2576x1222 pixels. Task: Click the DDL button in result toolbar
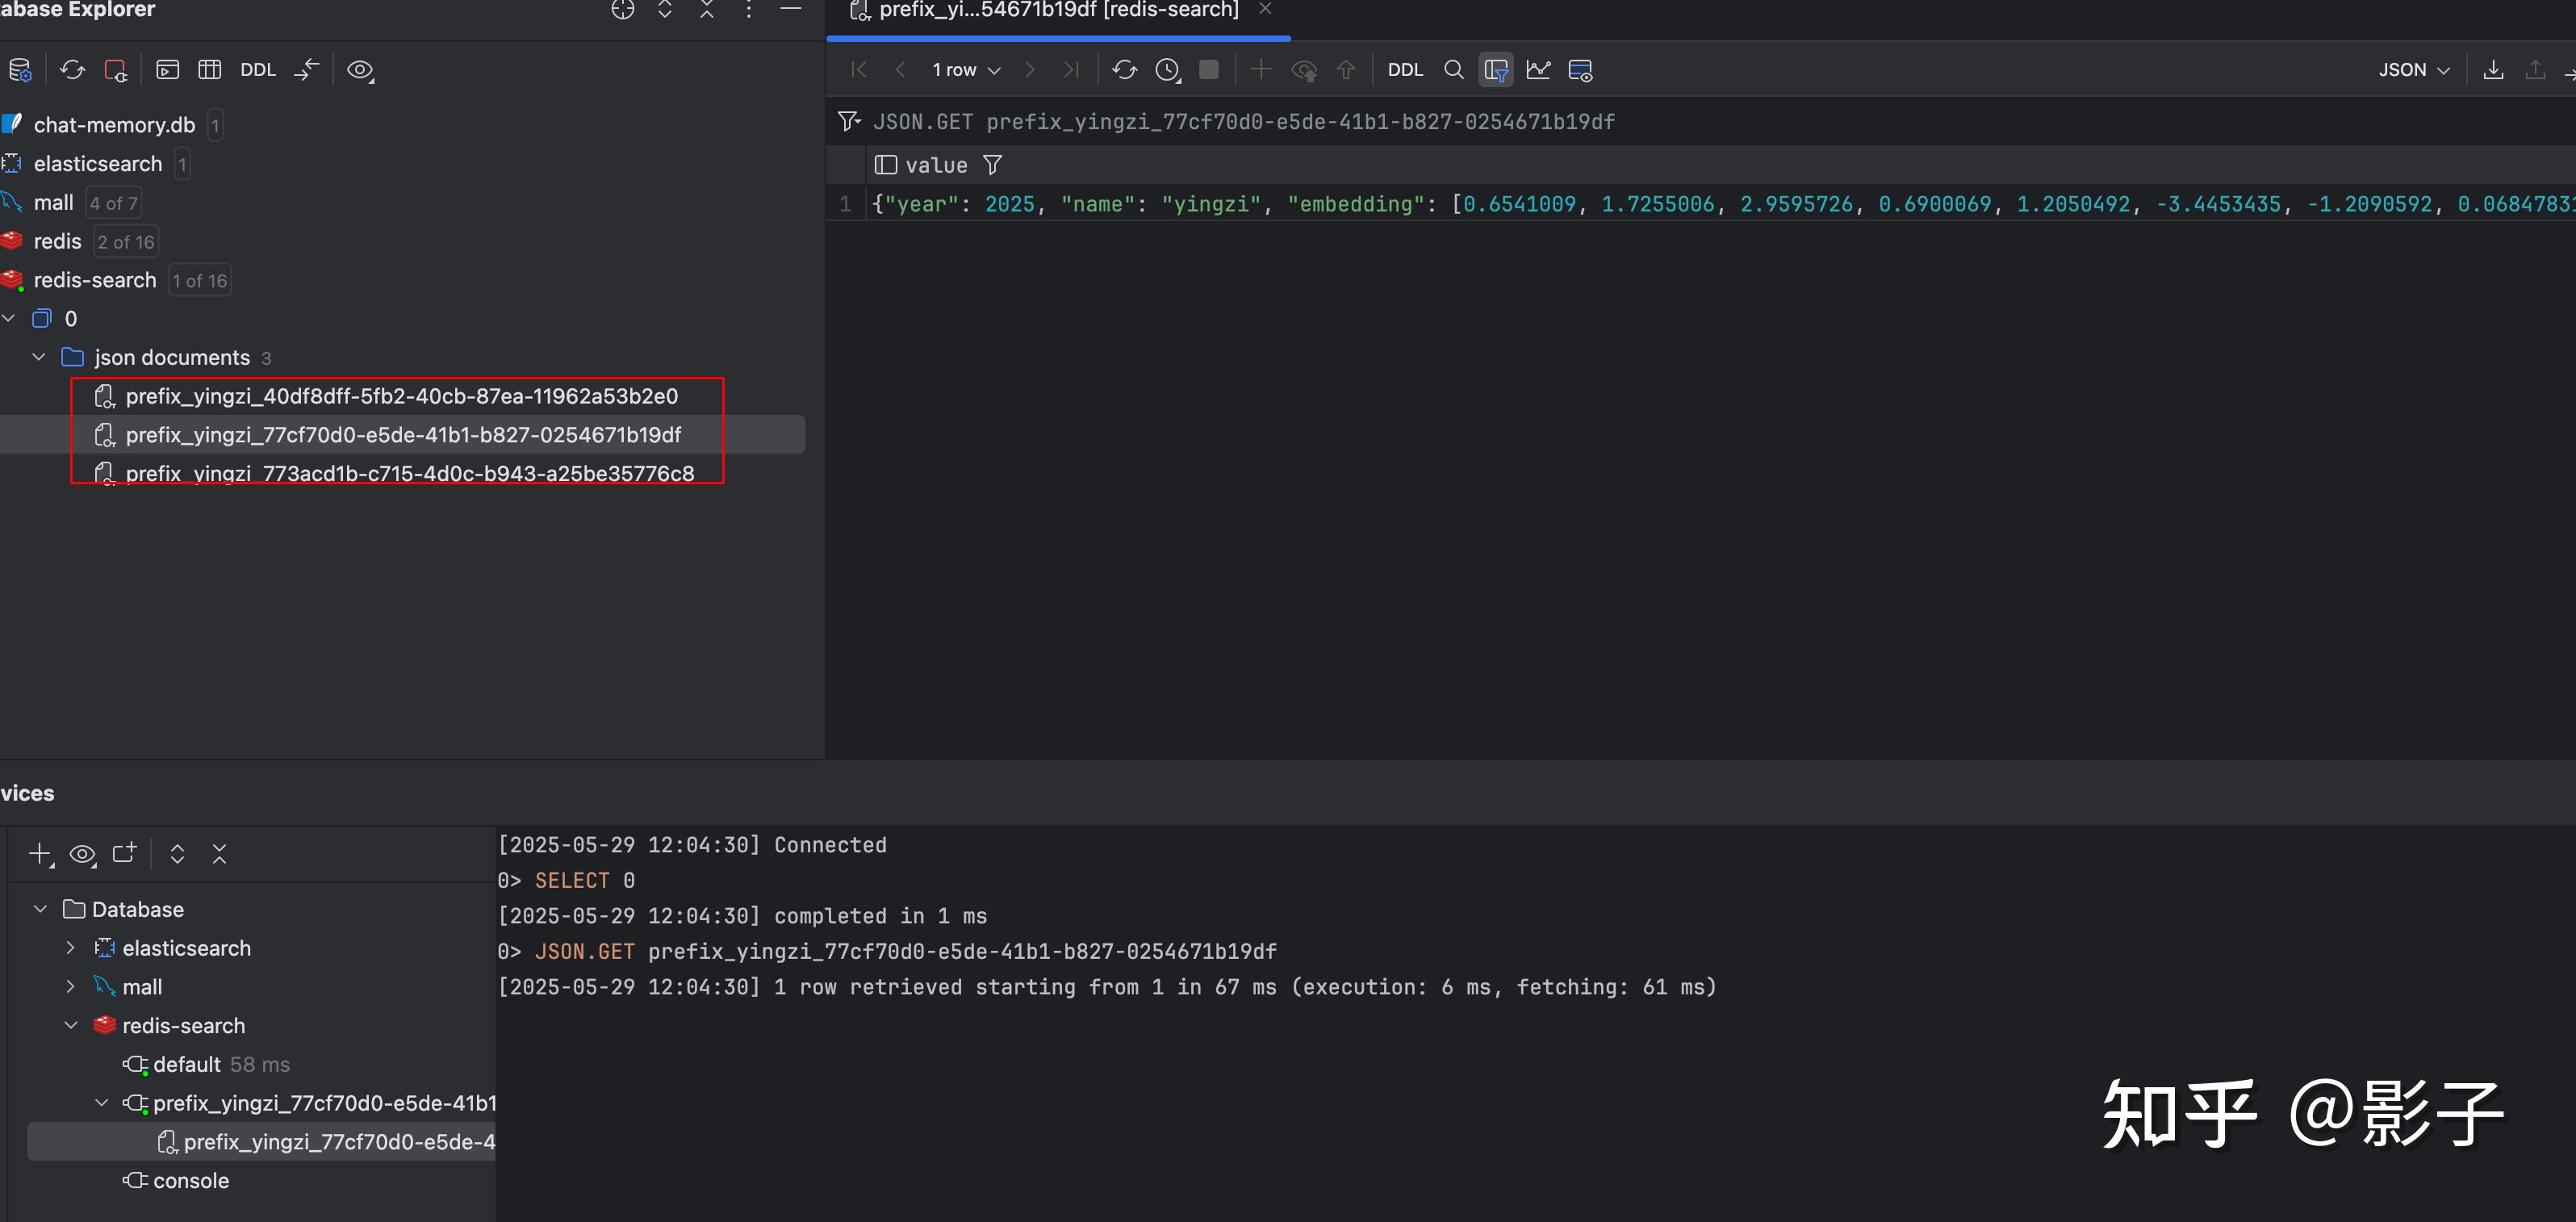1404,70
